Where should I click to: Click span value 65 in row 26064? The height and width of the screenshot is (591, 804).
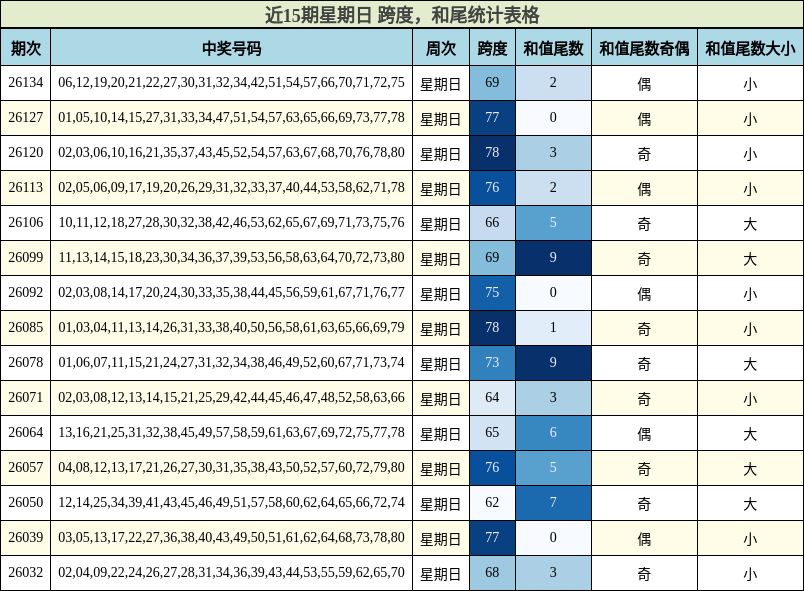click(x=492, y=432)
